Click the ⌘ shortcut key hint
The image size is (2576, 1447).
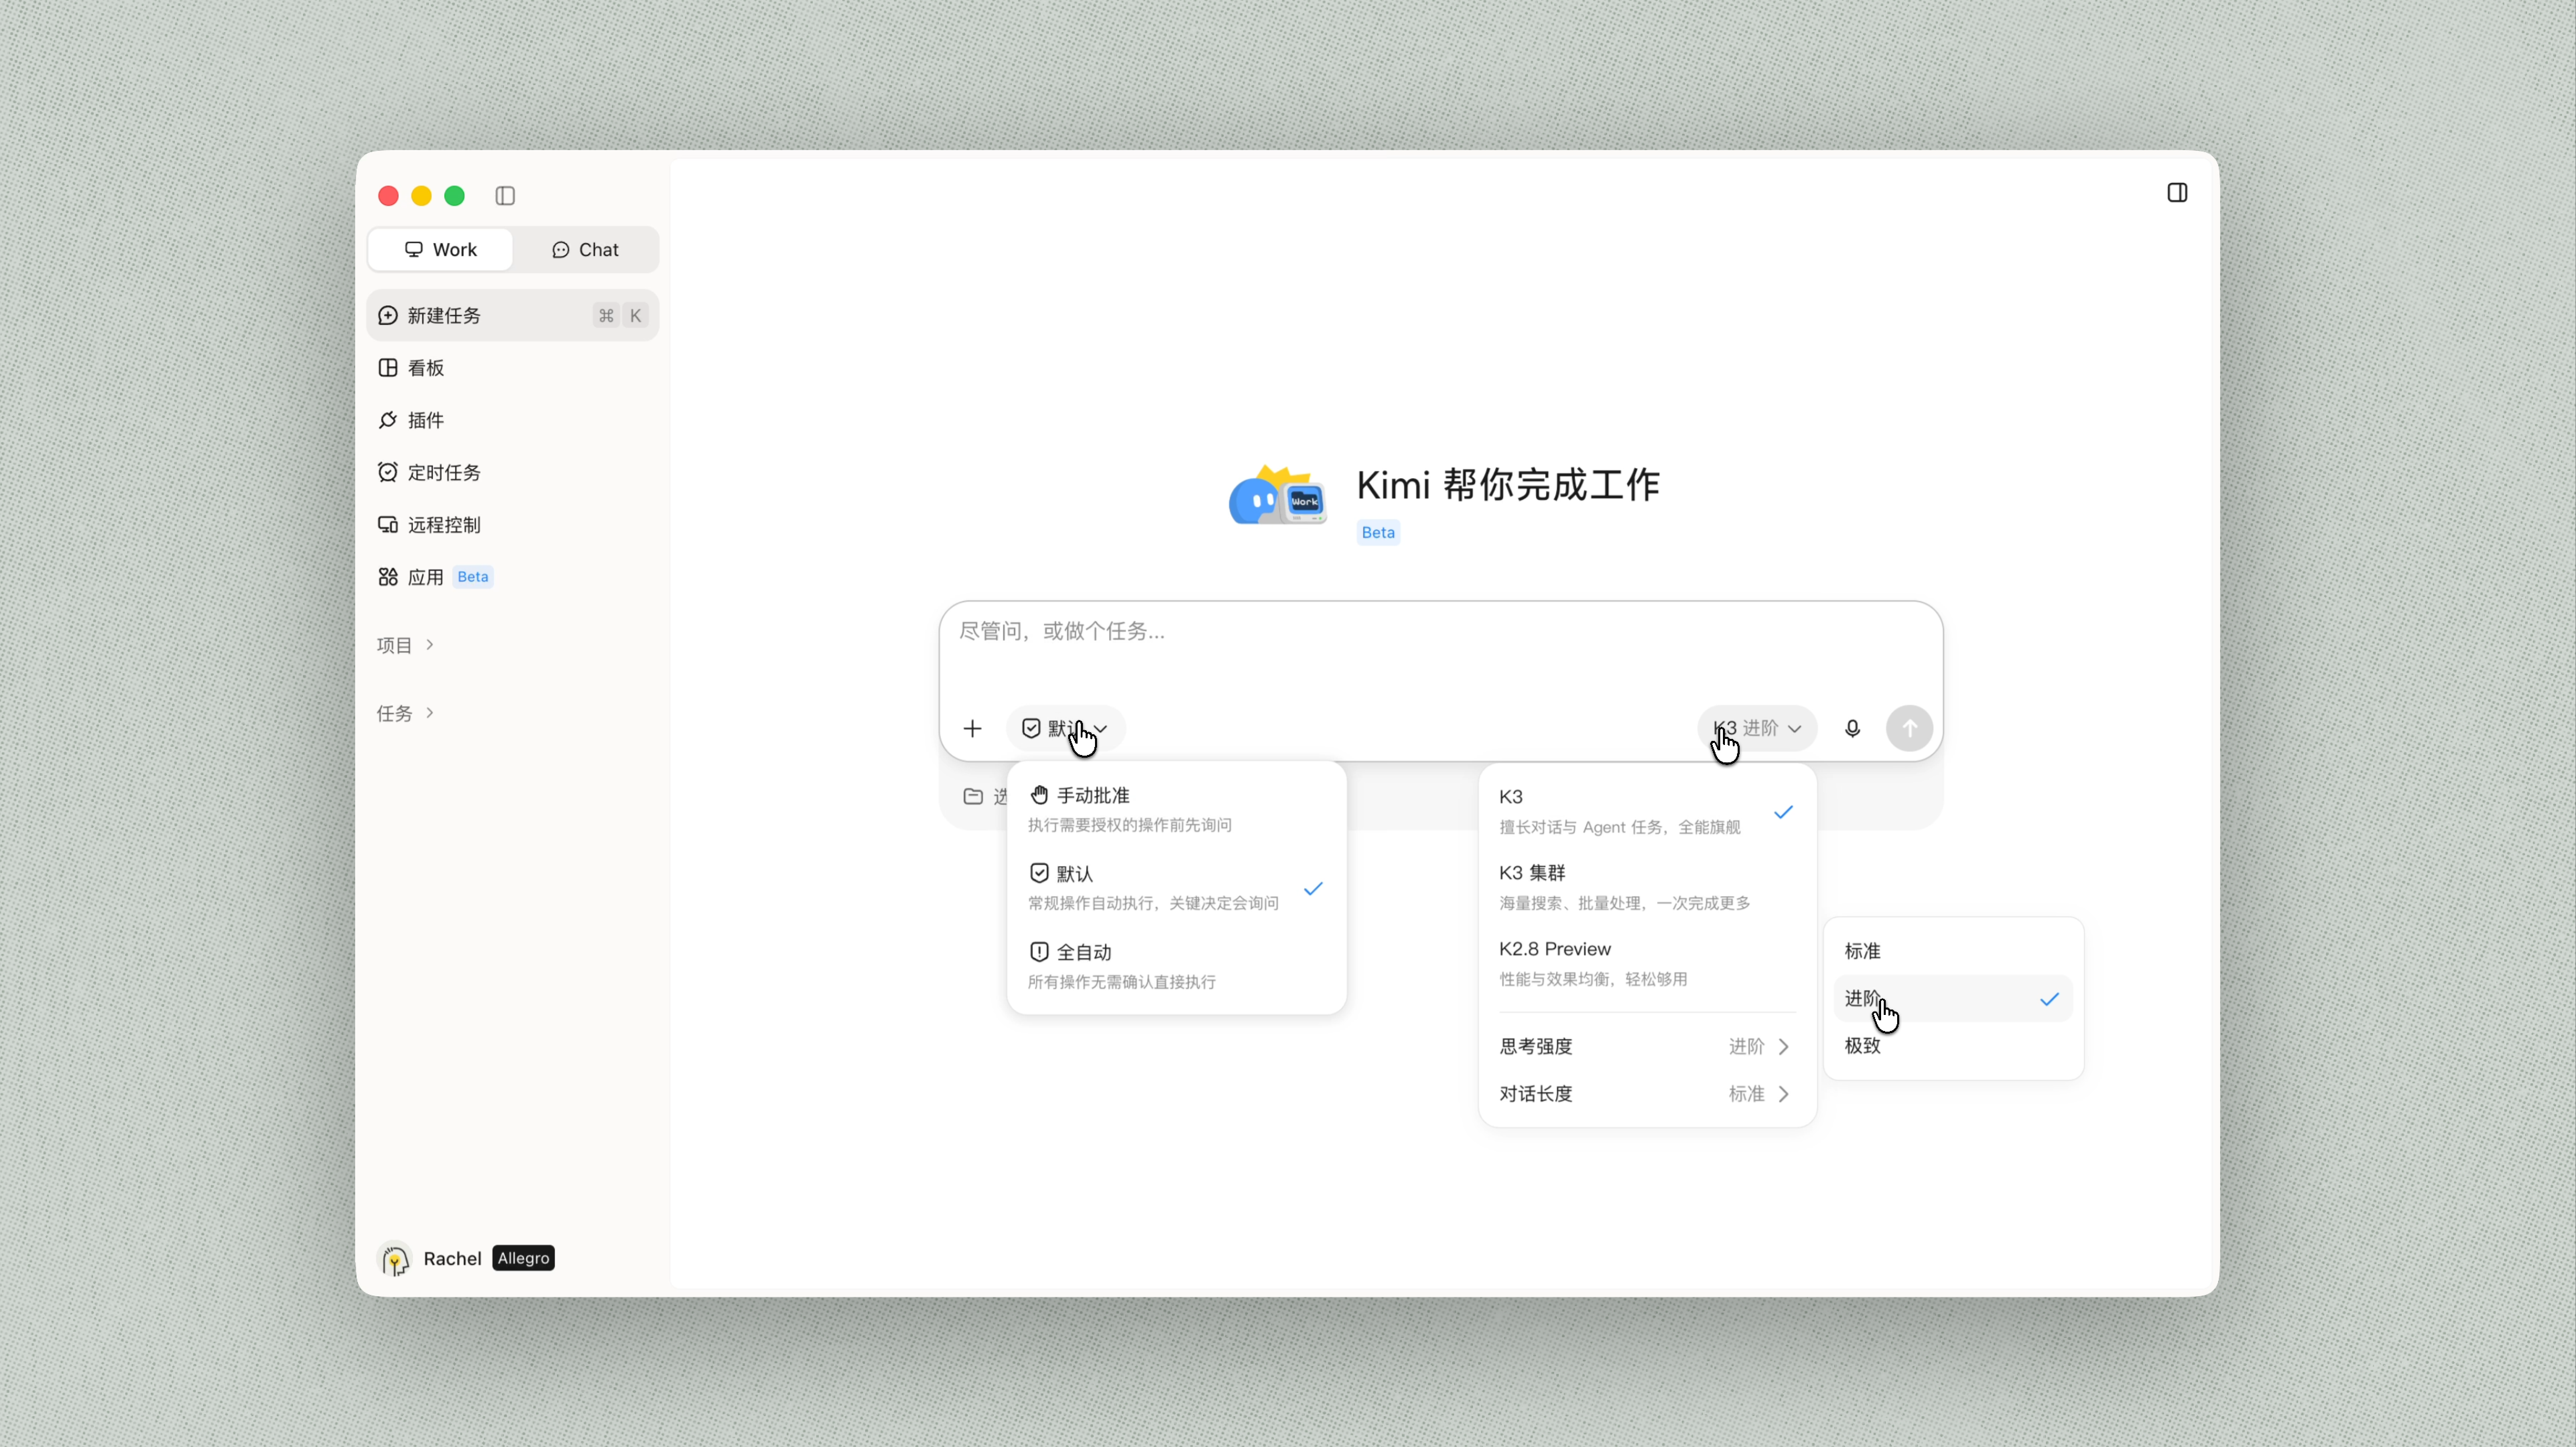pos(606,316)
